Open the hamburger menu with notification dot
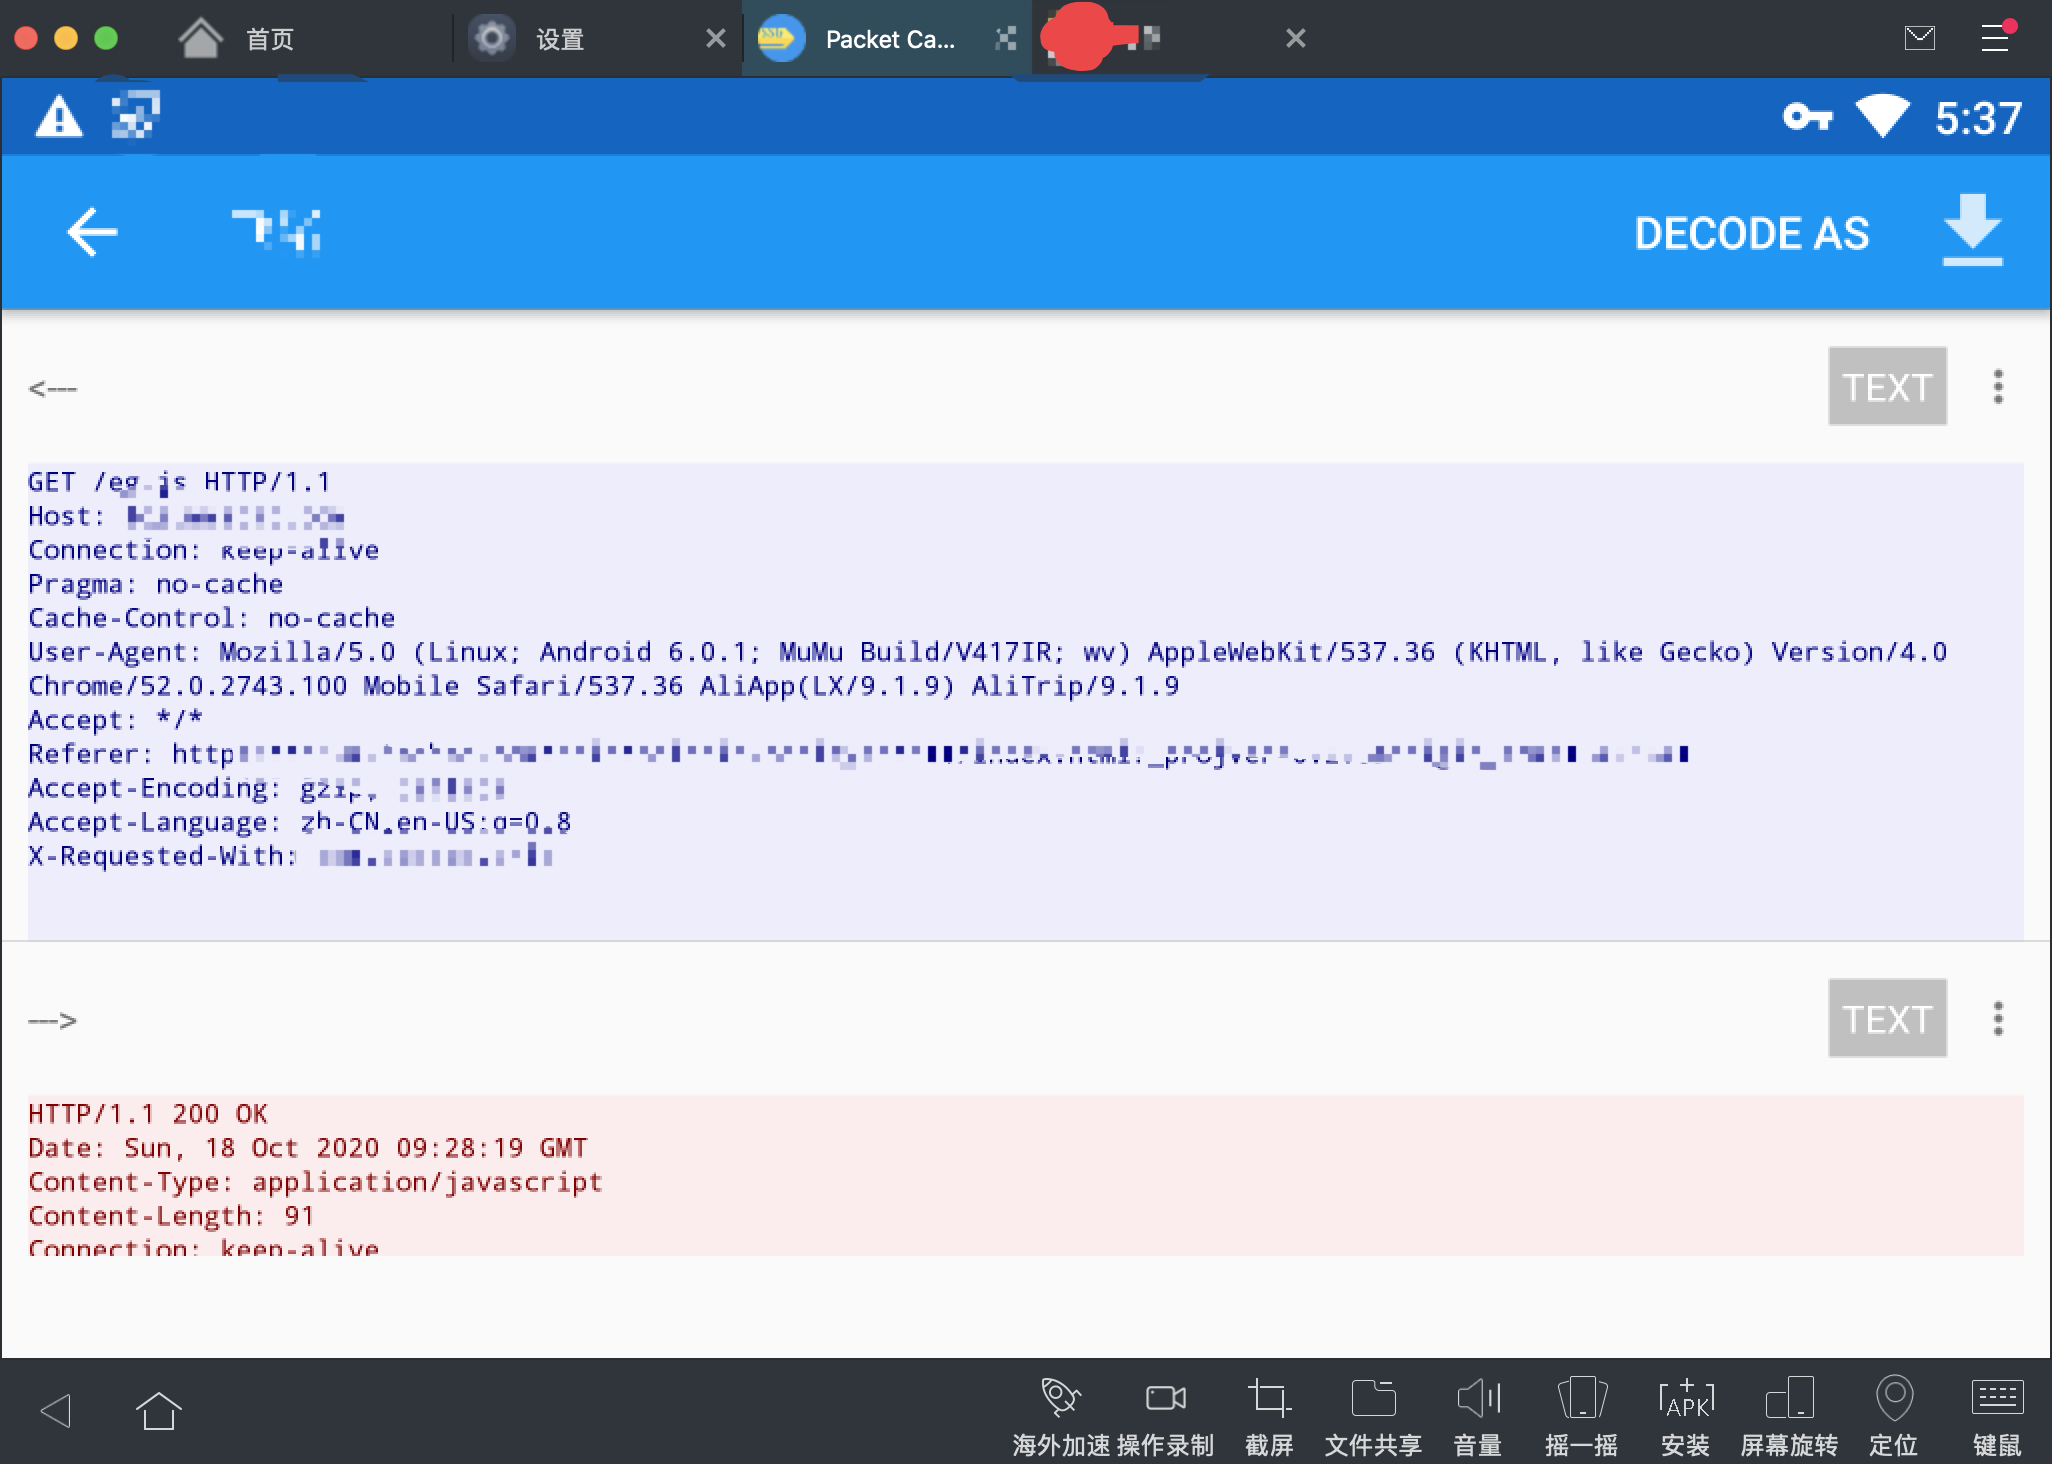This screenshot has width=2052, height=1464. pyautogui.click(x=1996, y=37)
